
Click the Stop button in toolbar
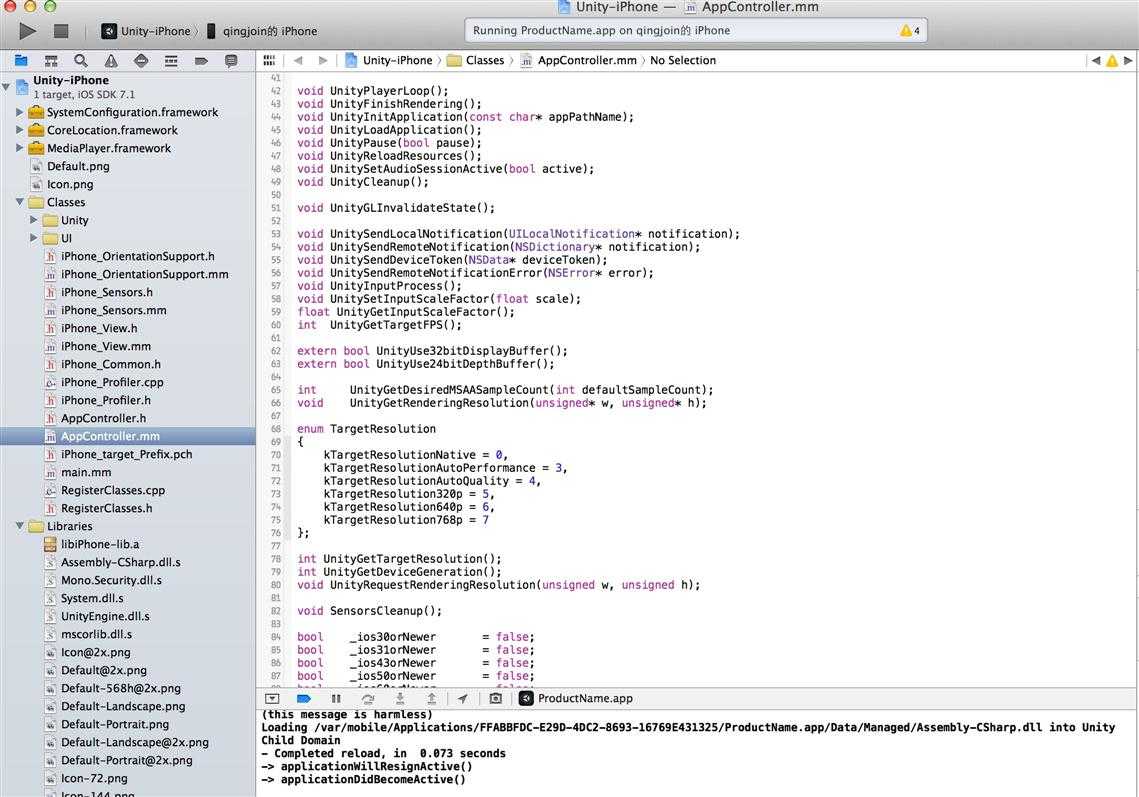61,31
